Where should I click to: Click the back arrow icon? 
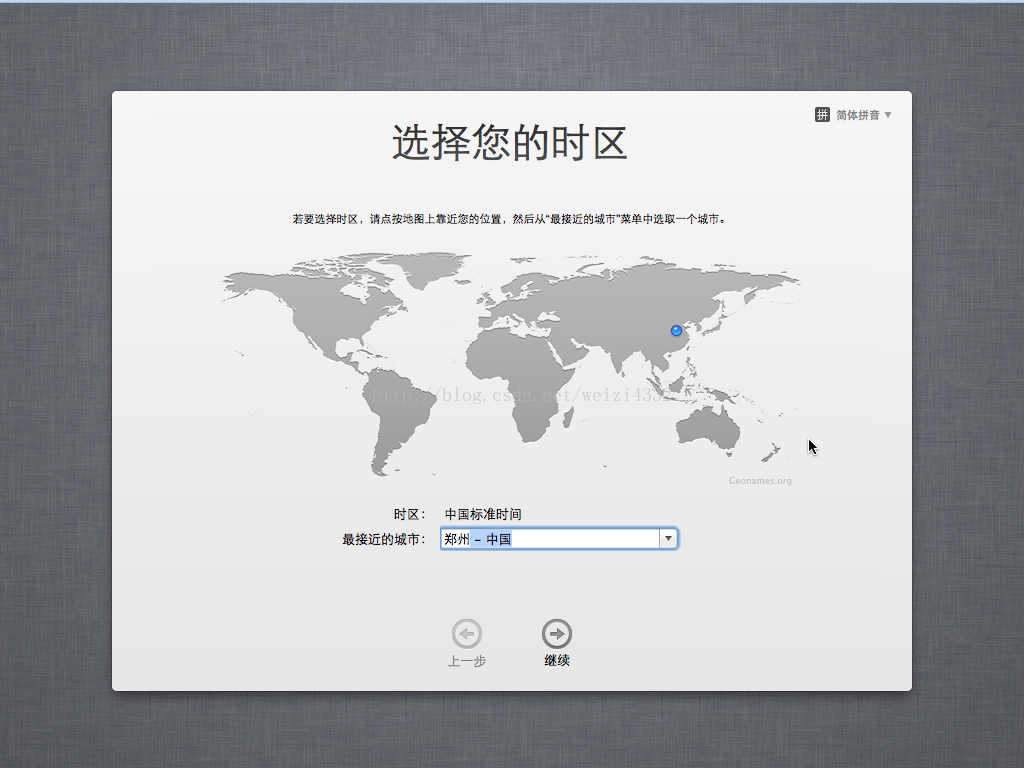tap(466, 633)
